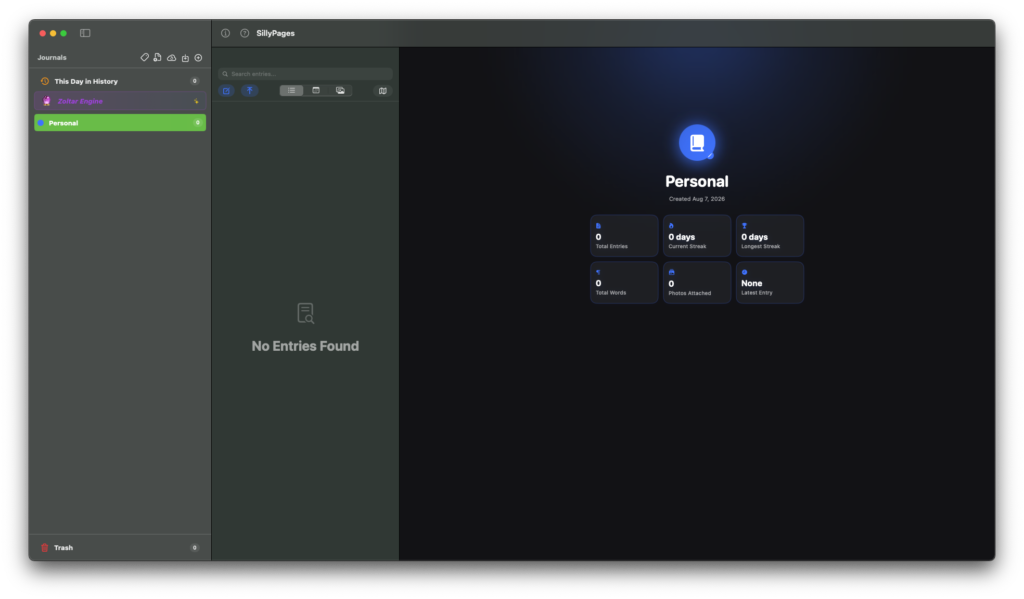Viewport: 1024px width, 599px height.
Task: Click the No Entries Found message
Action: click(305, 346)
